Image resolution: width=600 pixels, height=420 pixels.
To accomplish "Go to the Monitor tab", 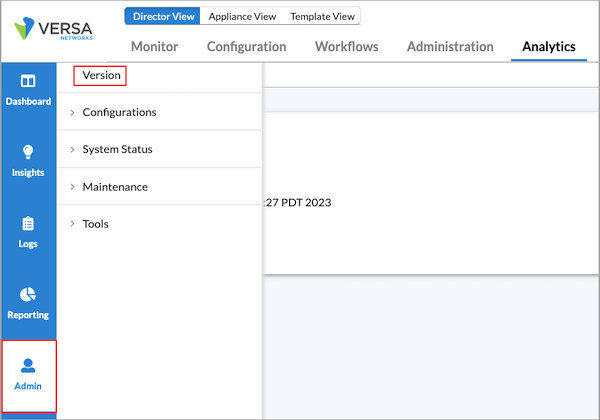I will click(155, 47).
